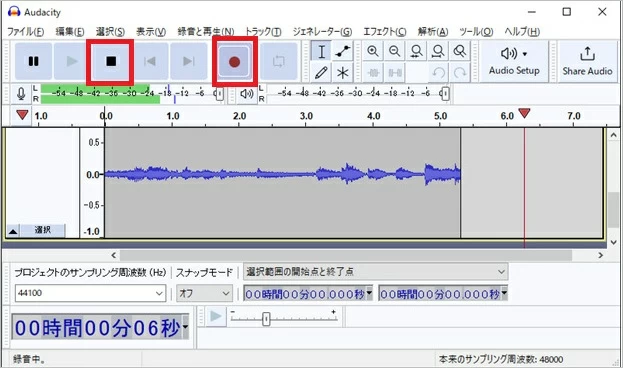Open the 録音と再生 menu
Screen dimensions: 623x368
point(206,32)
